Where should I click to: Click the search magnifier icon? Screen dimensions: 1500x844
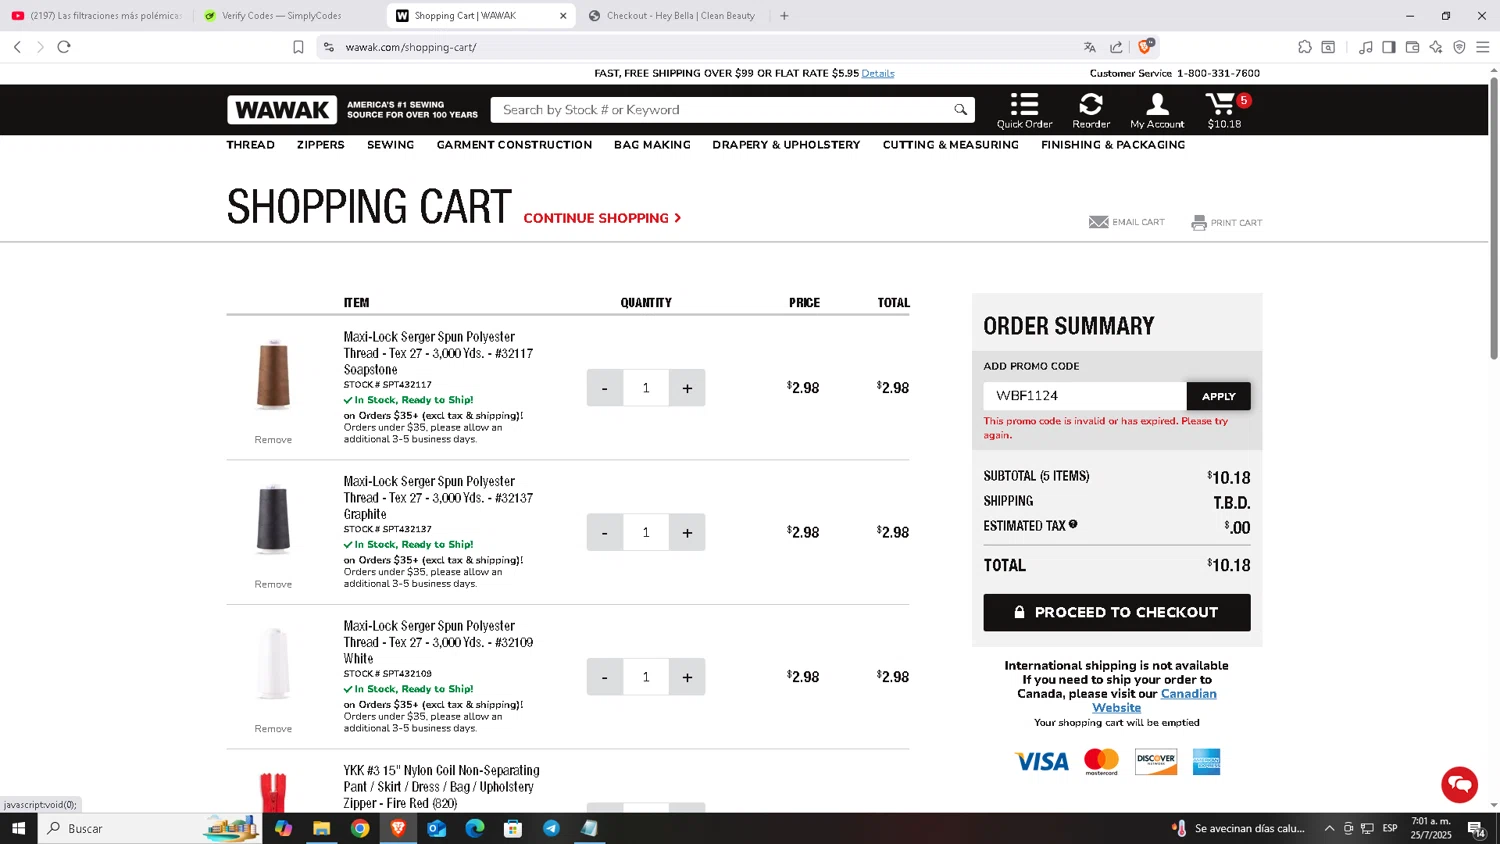click(x=960, y=110)
